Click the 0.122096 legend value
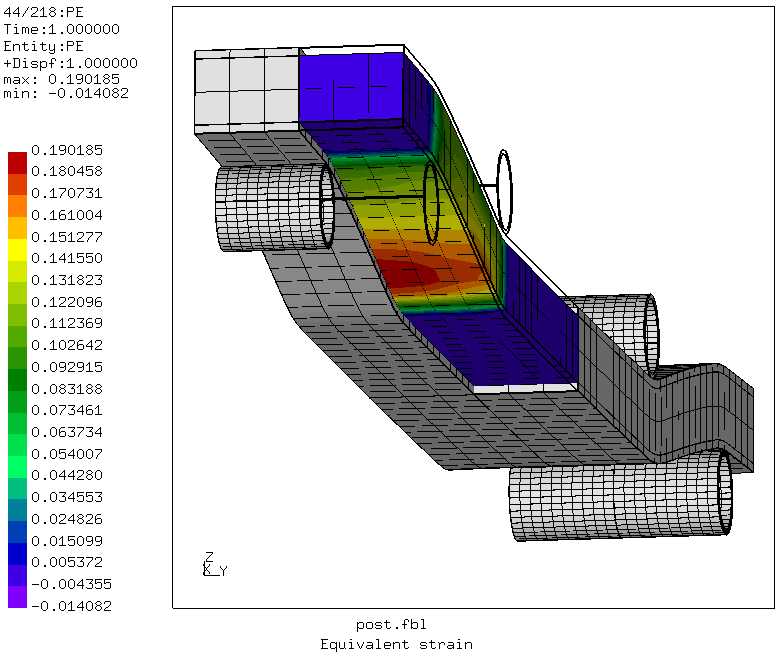Screen dimensions: 784x672 (x=67, y=302)
